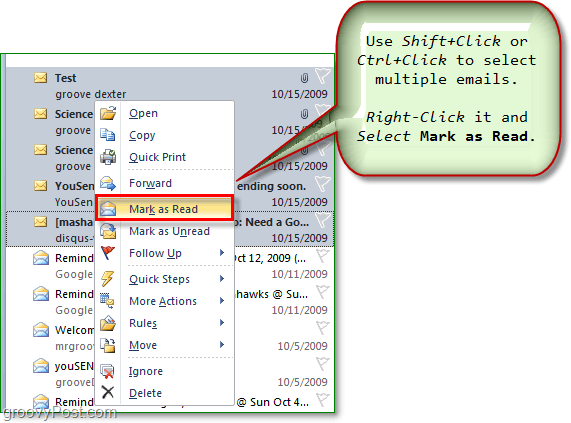
Task: Select Quick Print menu entry
Action: [165, 157]
